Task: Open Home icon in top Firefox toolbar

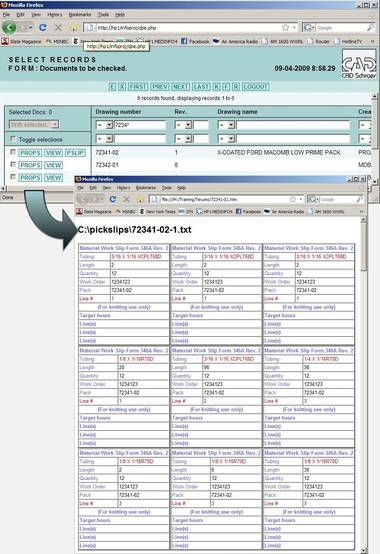Action: (x=73, y=28)
